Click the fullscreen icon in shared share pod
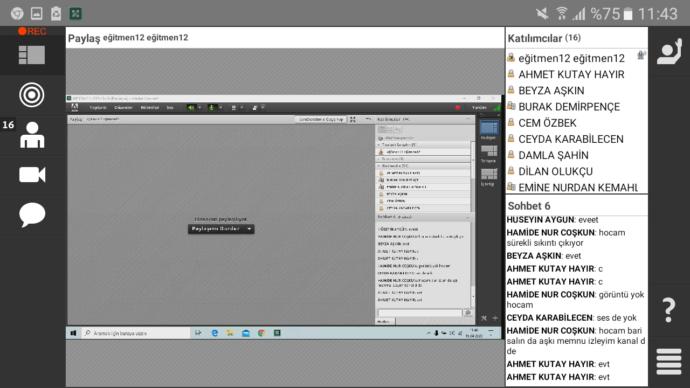The height and width of the screenshot is (388, 690). tap(352, 119)
